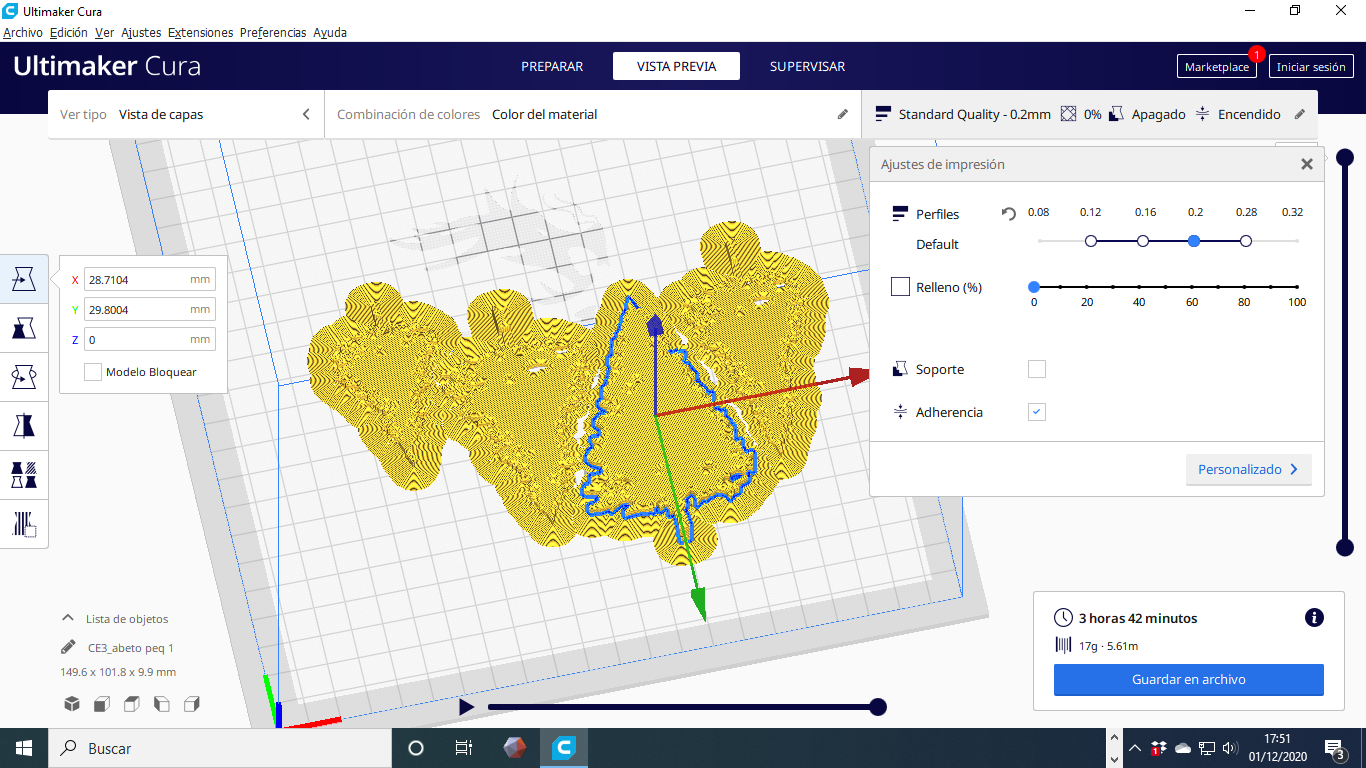Click Guardar en archivo
Image resolution: width=1366 pixels, height=768 pixels.
point(1189,679)
